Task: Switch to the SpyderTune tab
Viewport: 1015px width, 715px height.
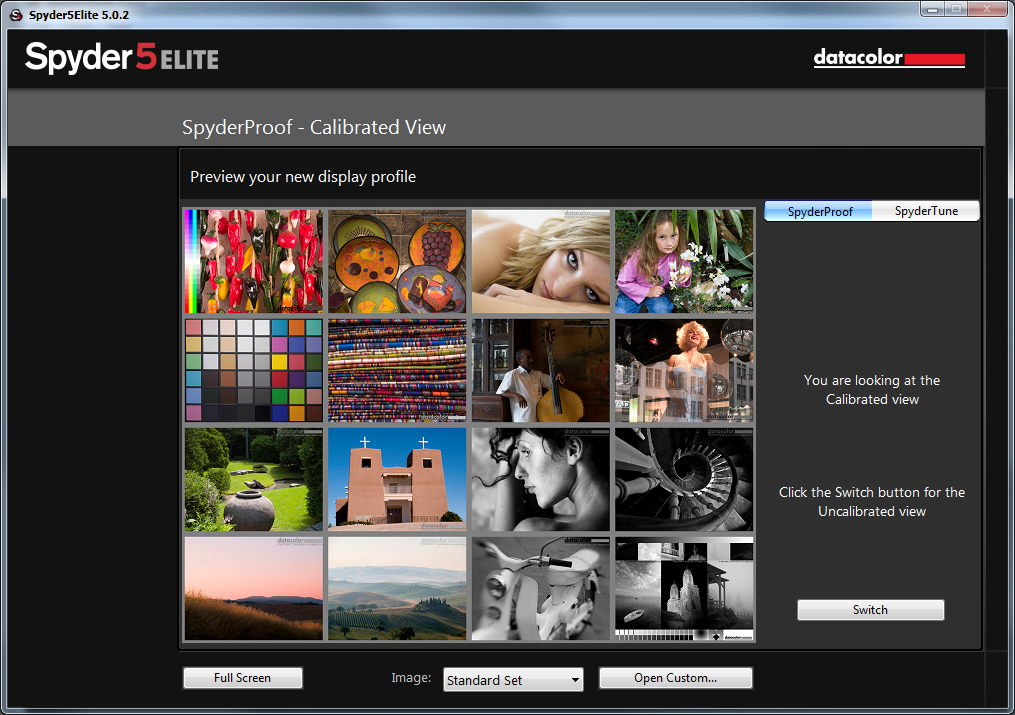Action: [x=926, y=211]
